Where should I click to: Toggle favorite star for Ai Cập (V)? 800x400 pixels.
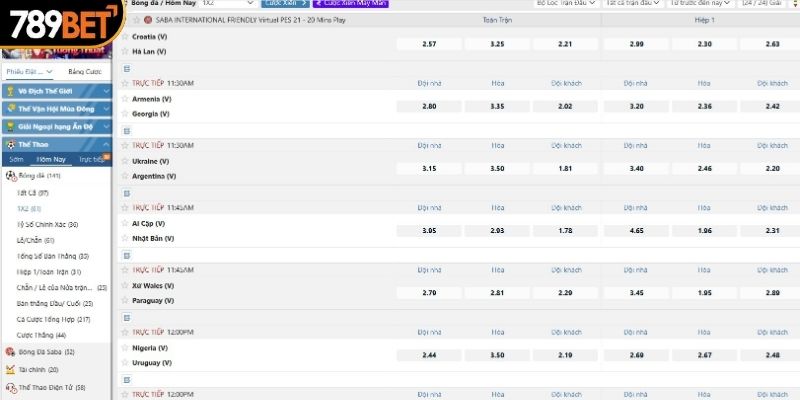[126, 223]
